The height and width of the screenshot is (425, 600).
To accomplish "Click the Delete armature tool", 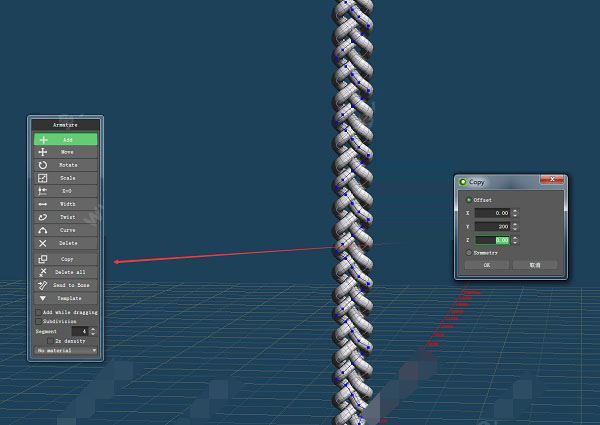I will [x=66, y=243].
